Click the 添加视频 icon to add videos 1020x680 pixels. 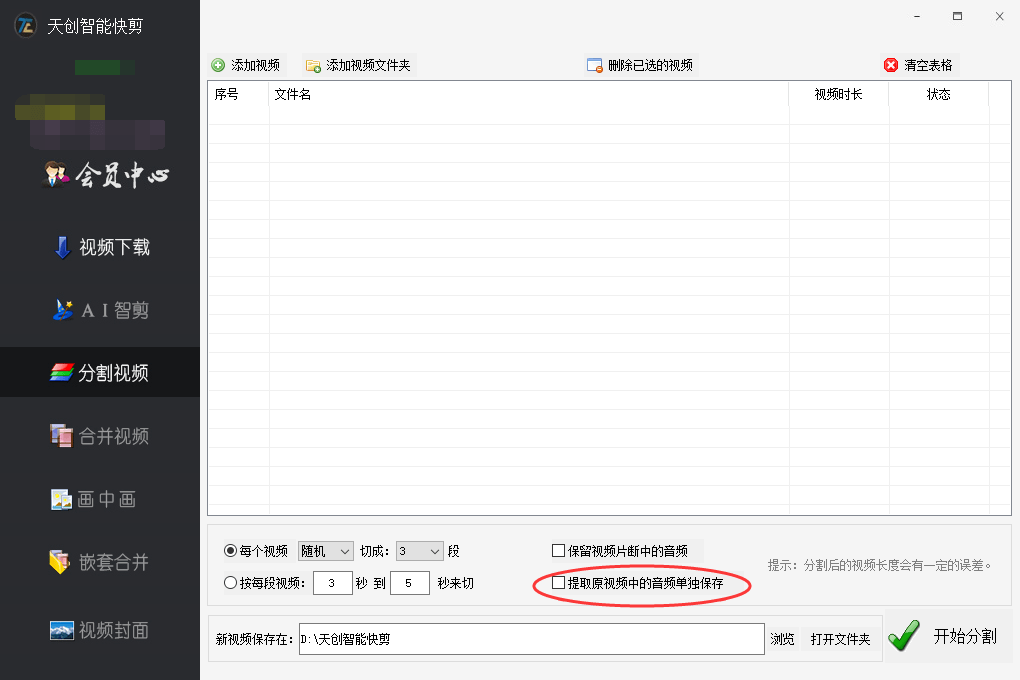click(247, 64)
